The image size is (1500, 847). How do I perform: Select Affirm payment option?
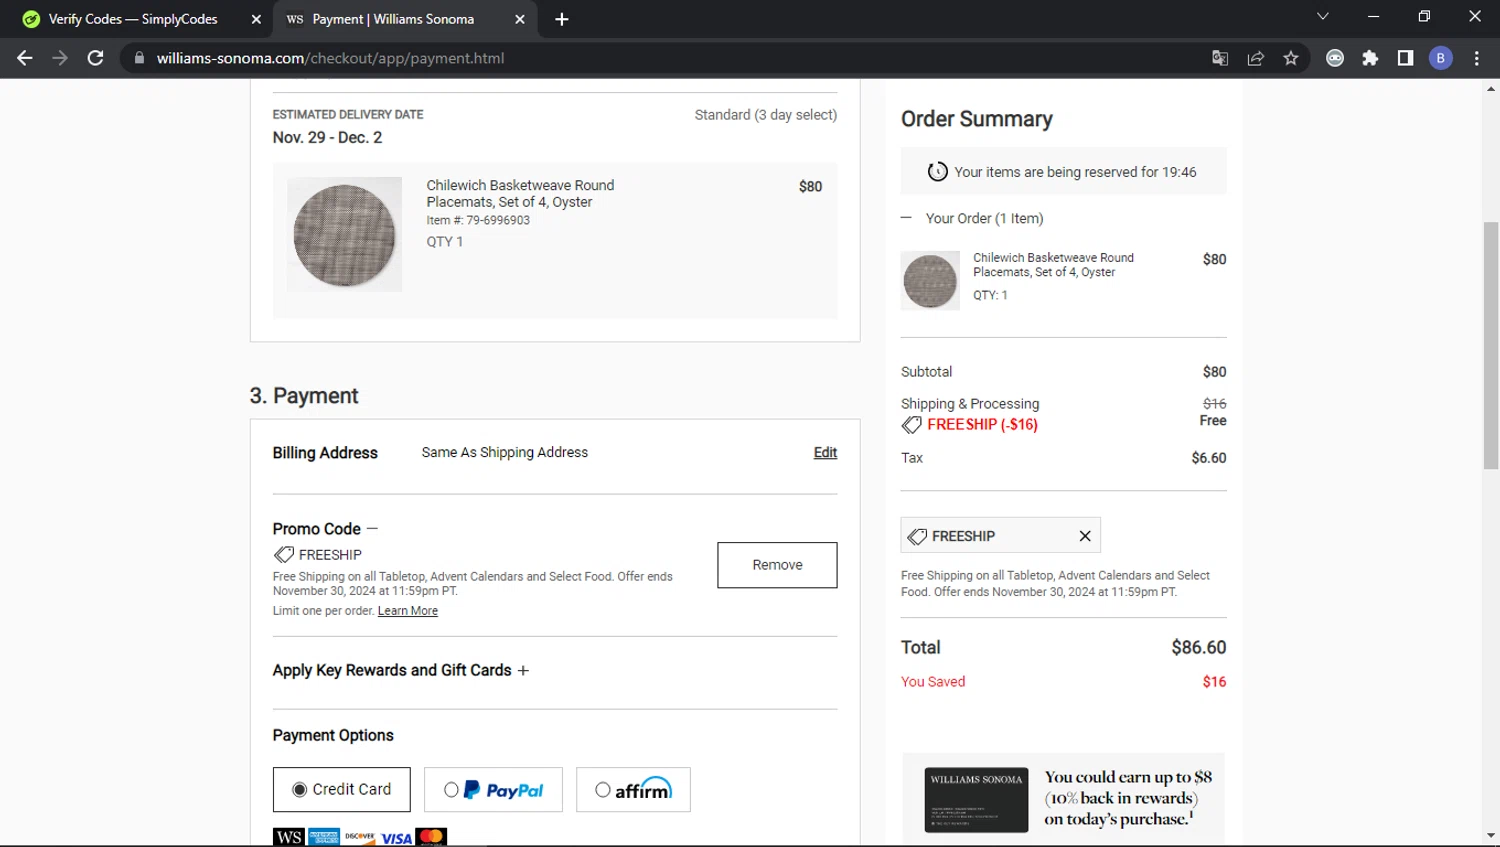click(633, 790)
